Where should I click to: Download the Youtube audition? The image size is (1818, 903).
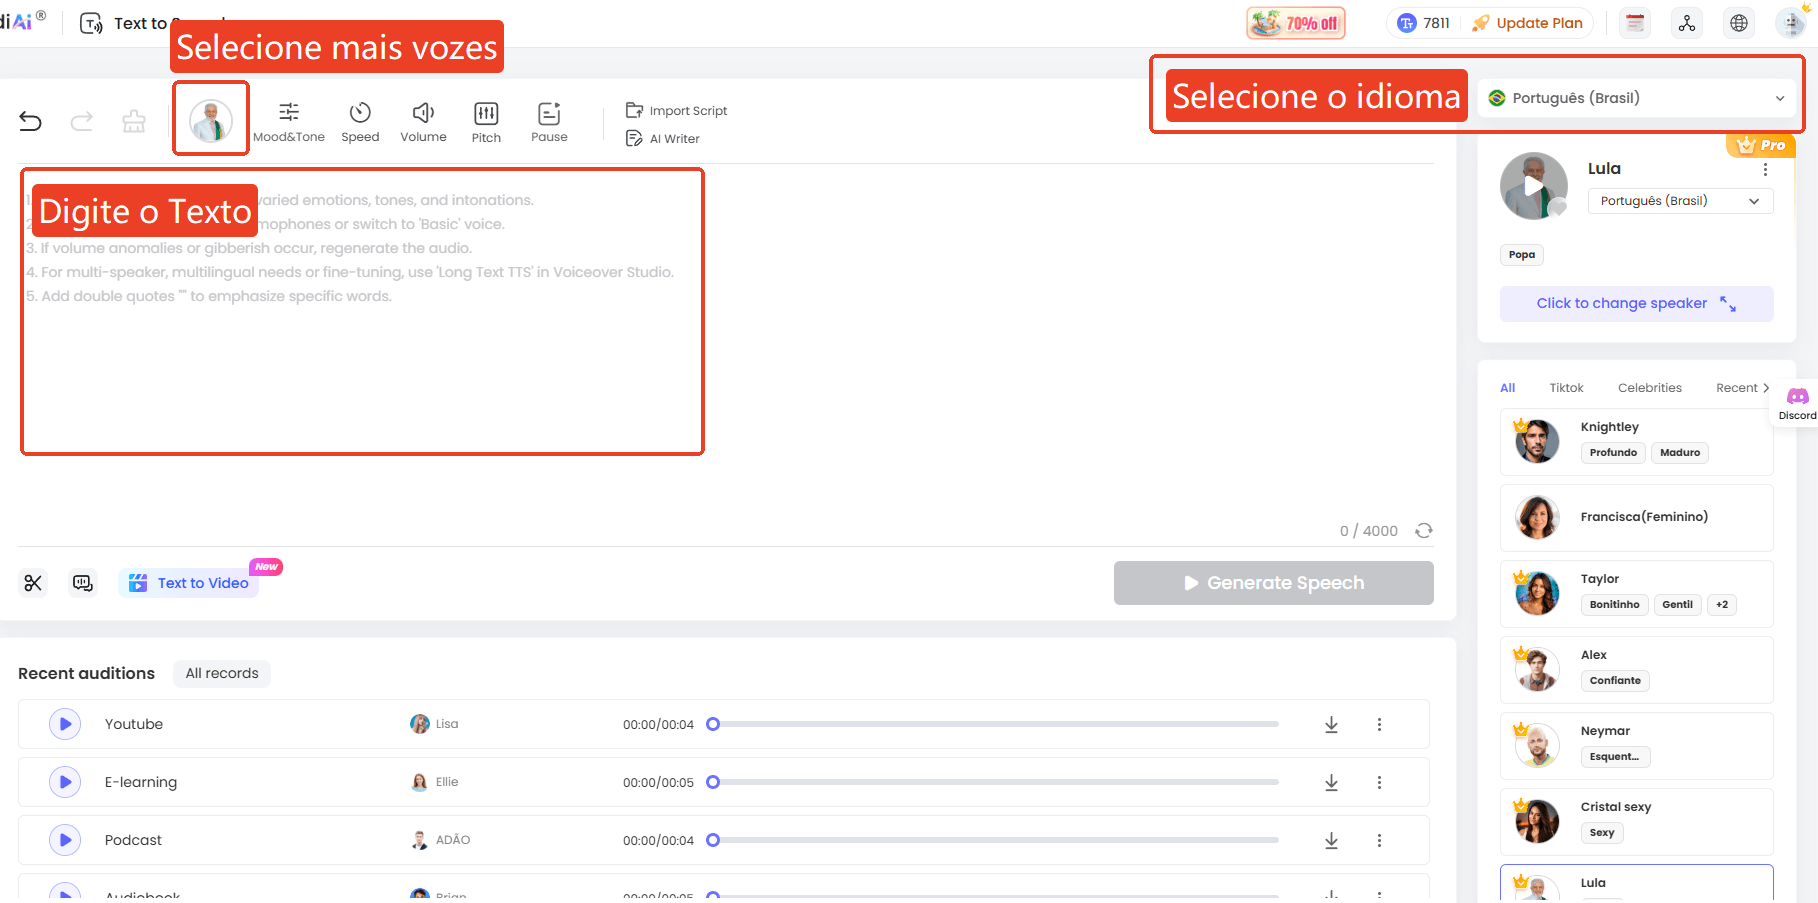(x=1331, y=724)
